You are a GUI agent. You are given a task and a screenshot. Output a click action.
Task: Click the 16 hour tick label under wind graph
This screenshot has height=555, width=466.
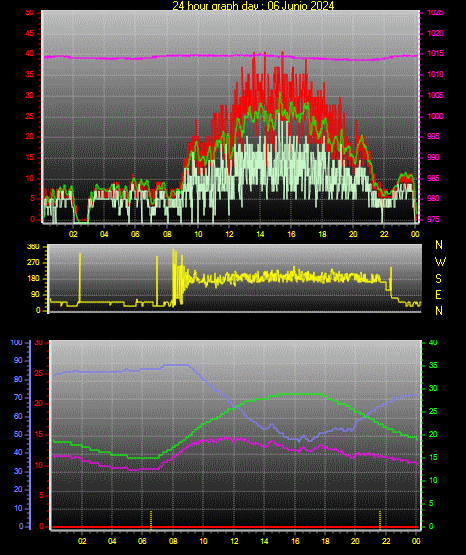[291, 234]
